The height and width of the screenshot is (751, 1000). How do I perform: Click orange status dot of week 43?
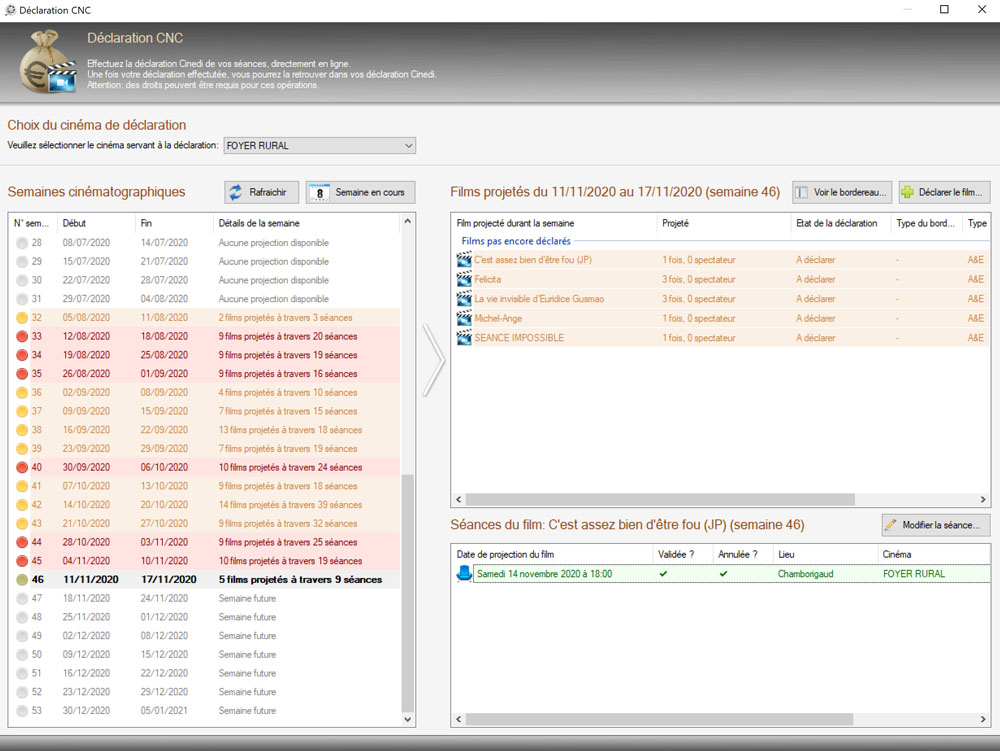(x=22, y=523)
